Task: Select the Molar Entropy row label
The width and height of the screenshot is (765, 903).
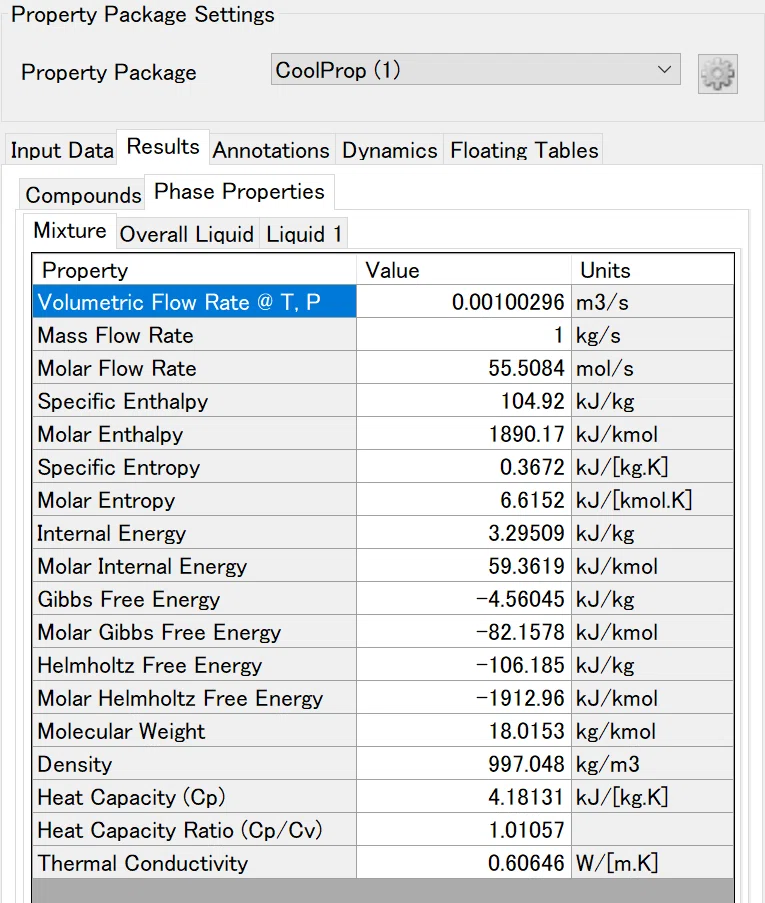Action: tap(195, 500)
